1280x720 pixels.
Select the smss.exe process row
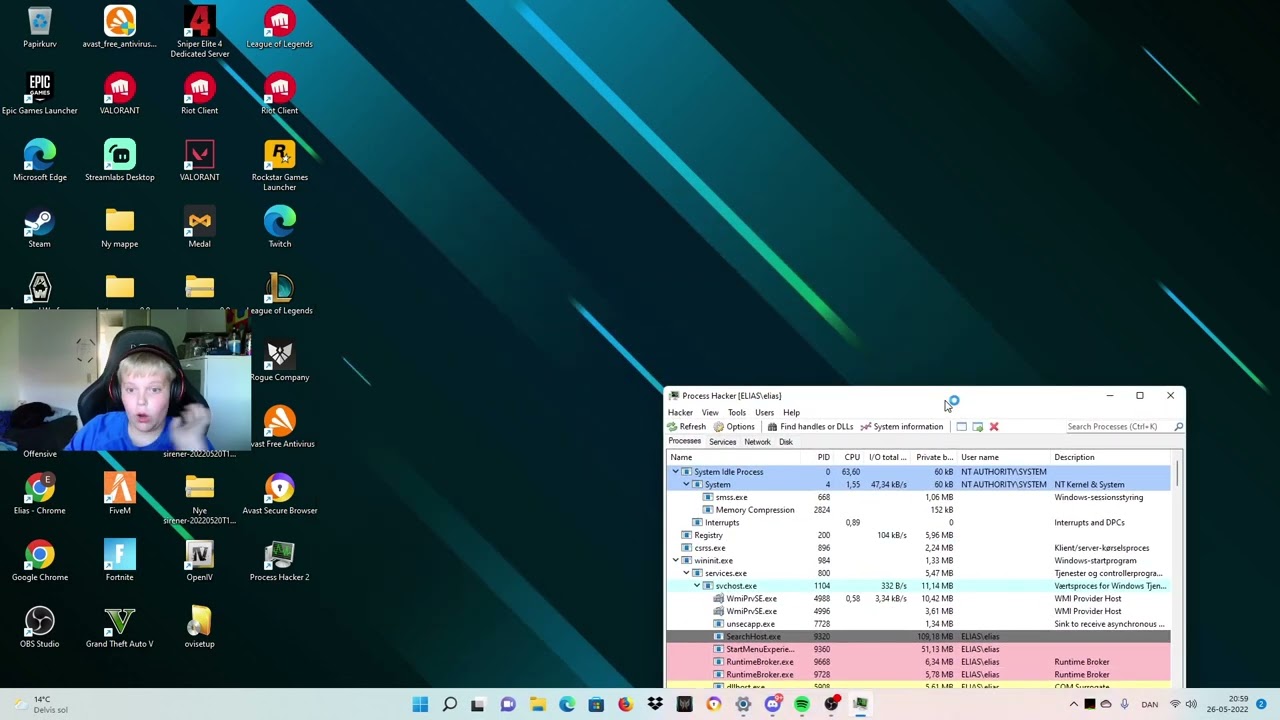918,497
